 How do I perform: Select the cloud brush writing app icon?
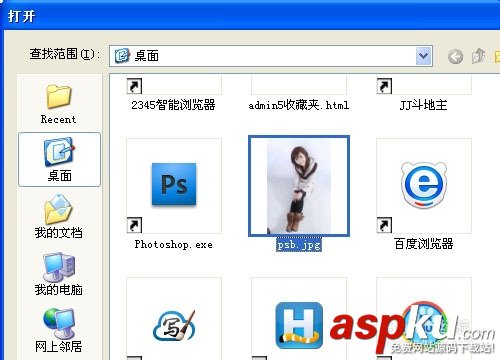(x=174, y=326)
